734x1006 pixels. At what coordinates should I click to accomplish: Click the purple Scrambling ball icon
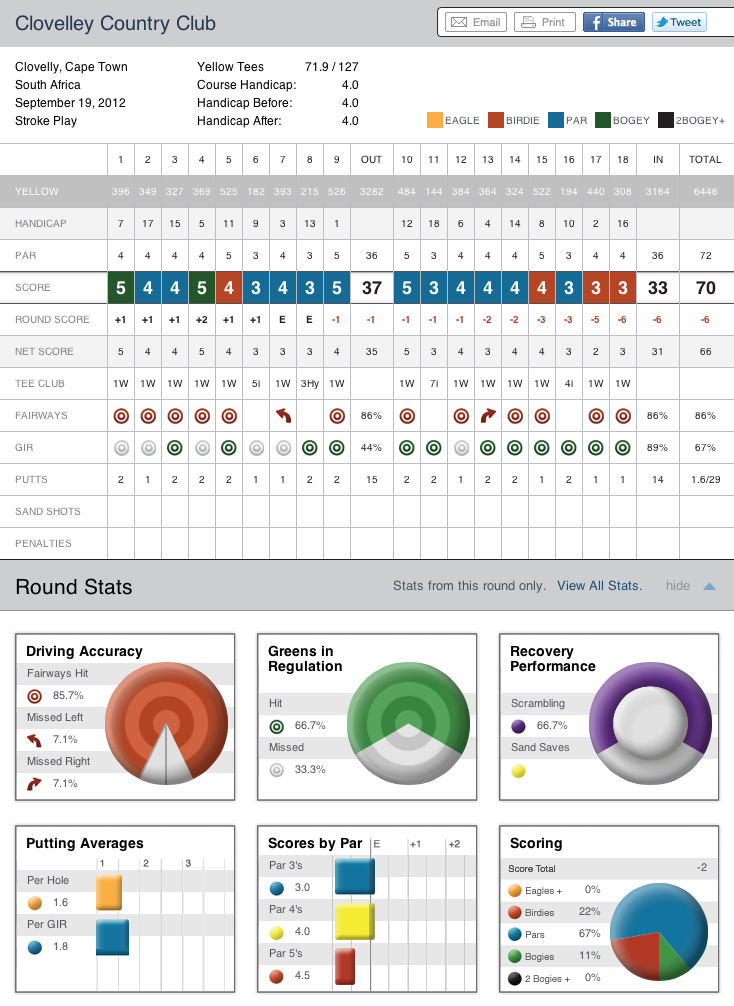point(518,725)
